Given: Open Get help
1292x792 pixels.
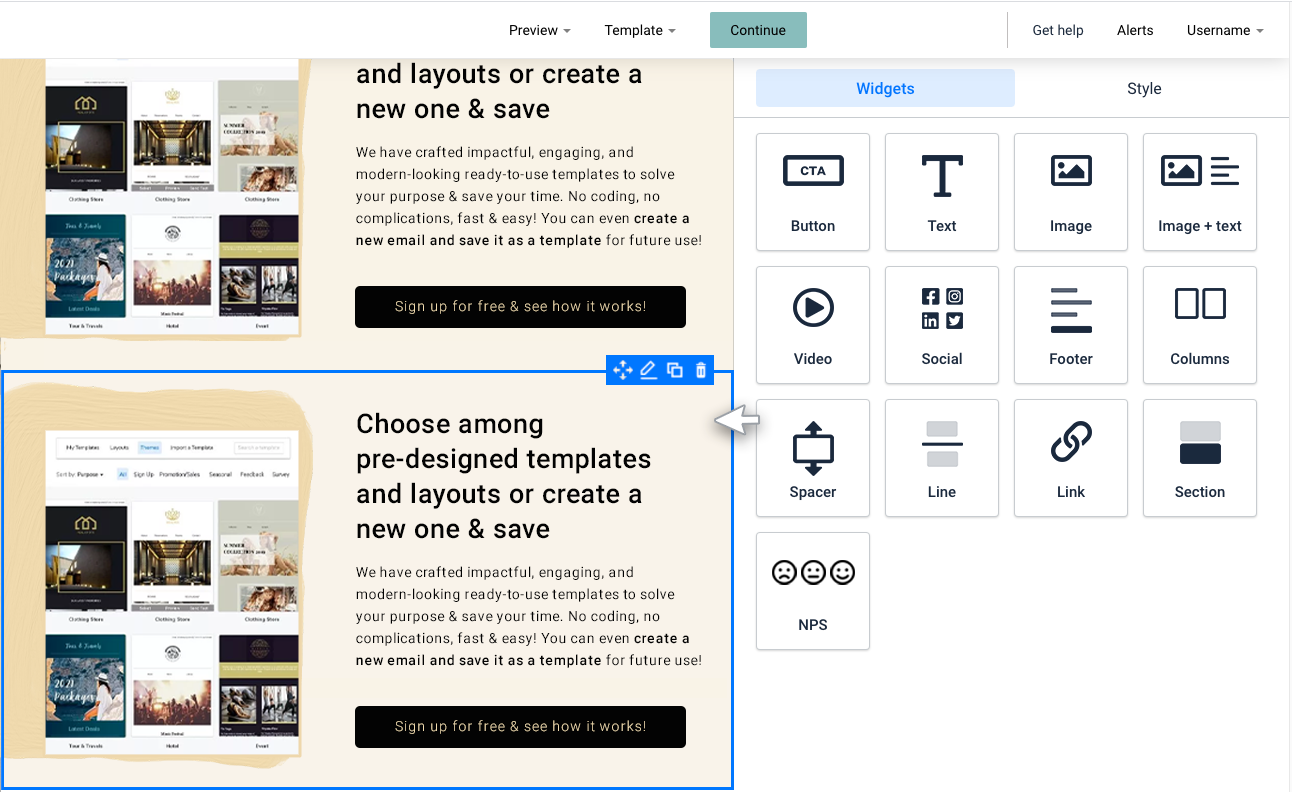Looking at the screenshot, I should [x=1058, y=30].
